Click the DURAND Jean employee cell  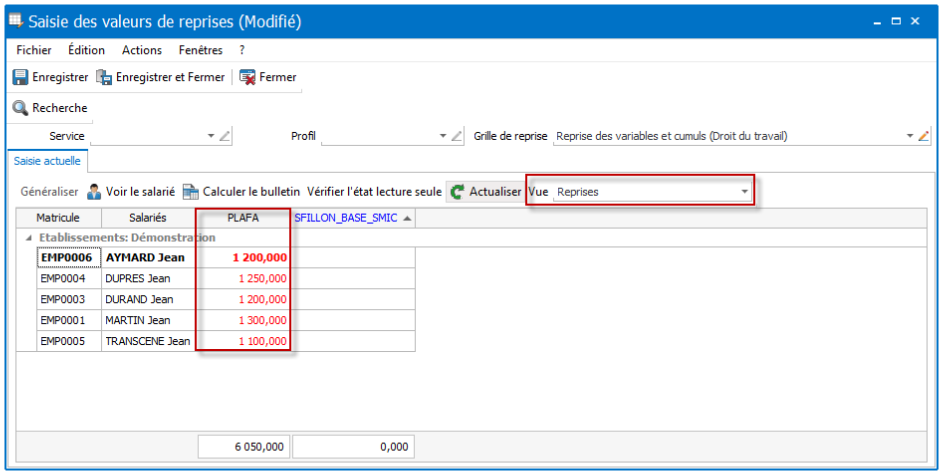coord(149,299)
